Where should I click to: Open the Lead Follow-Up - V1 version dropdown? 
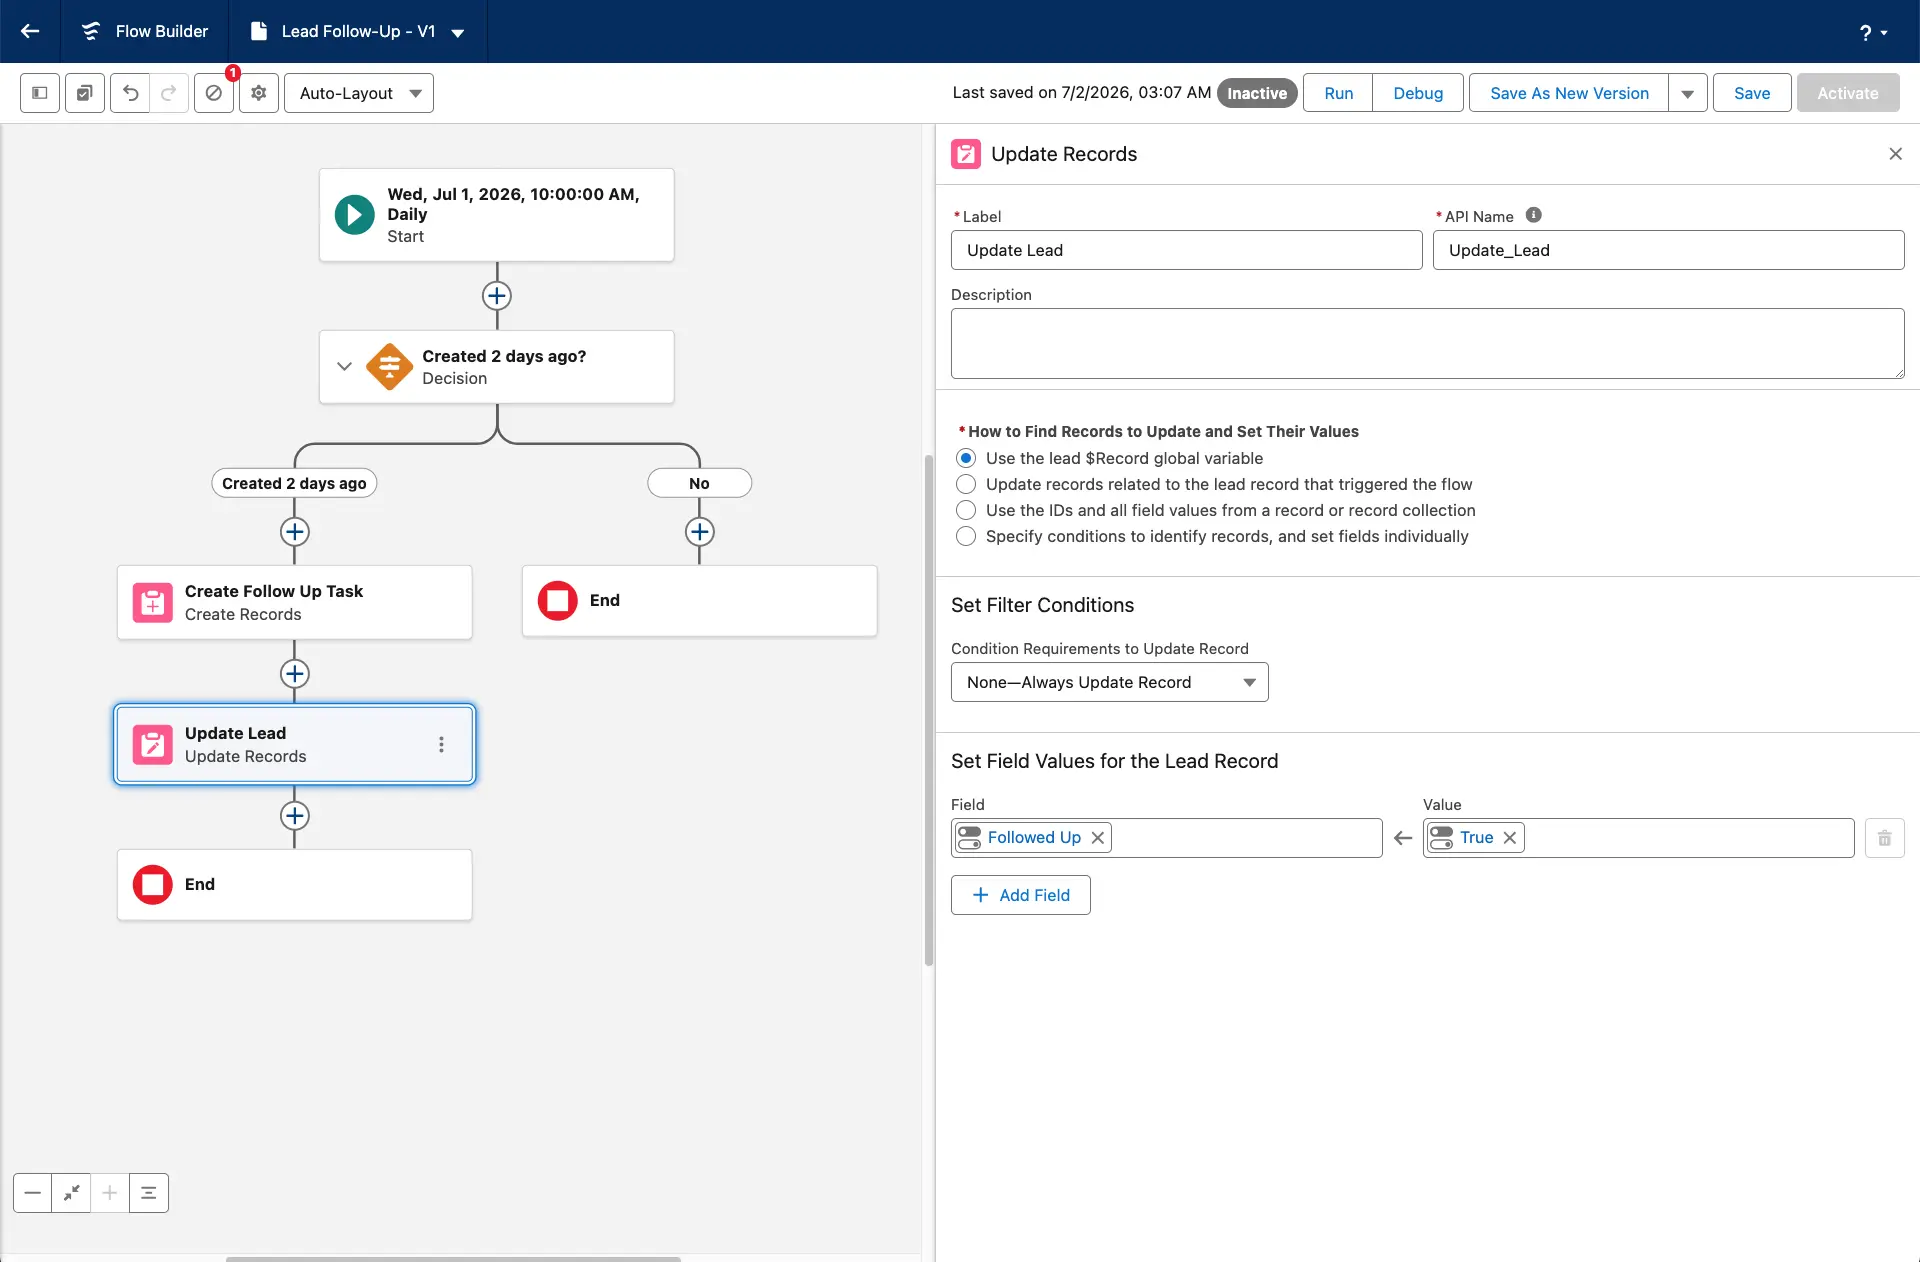tap(458, 33)
